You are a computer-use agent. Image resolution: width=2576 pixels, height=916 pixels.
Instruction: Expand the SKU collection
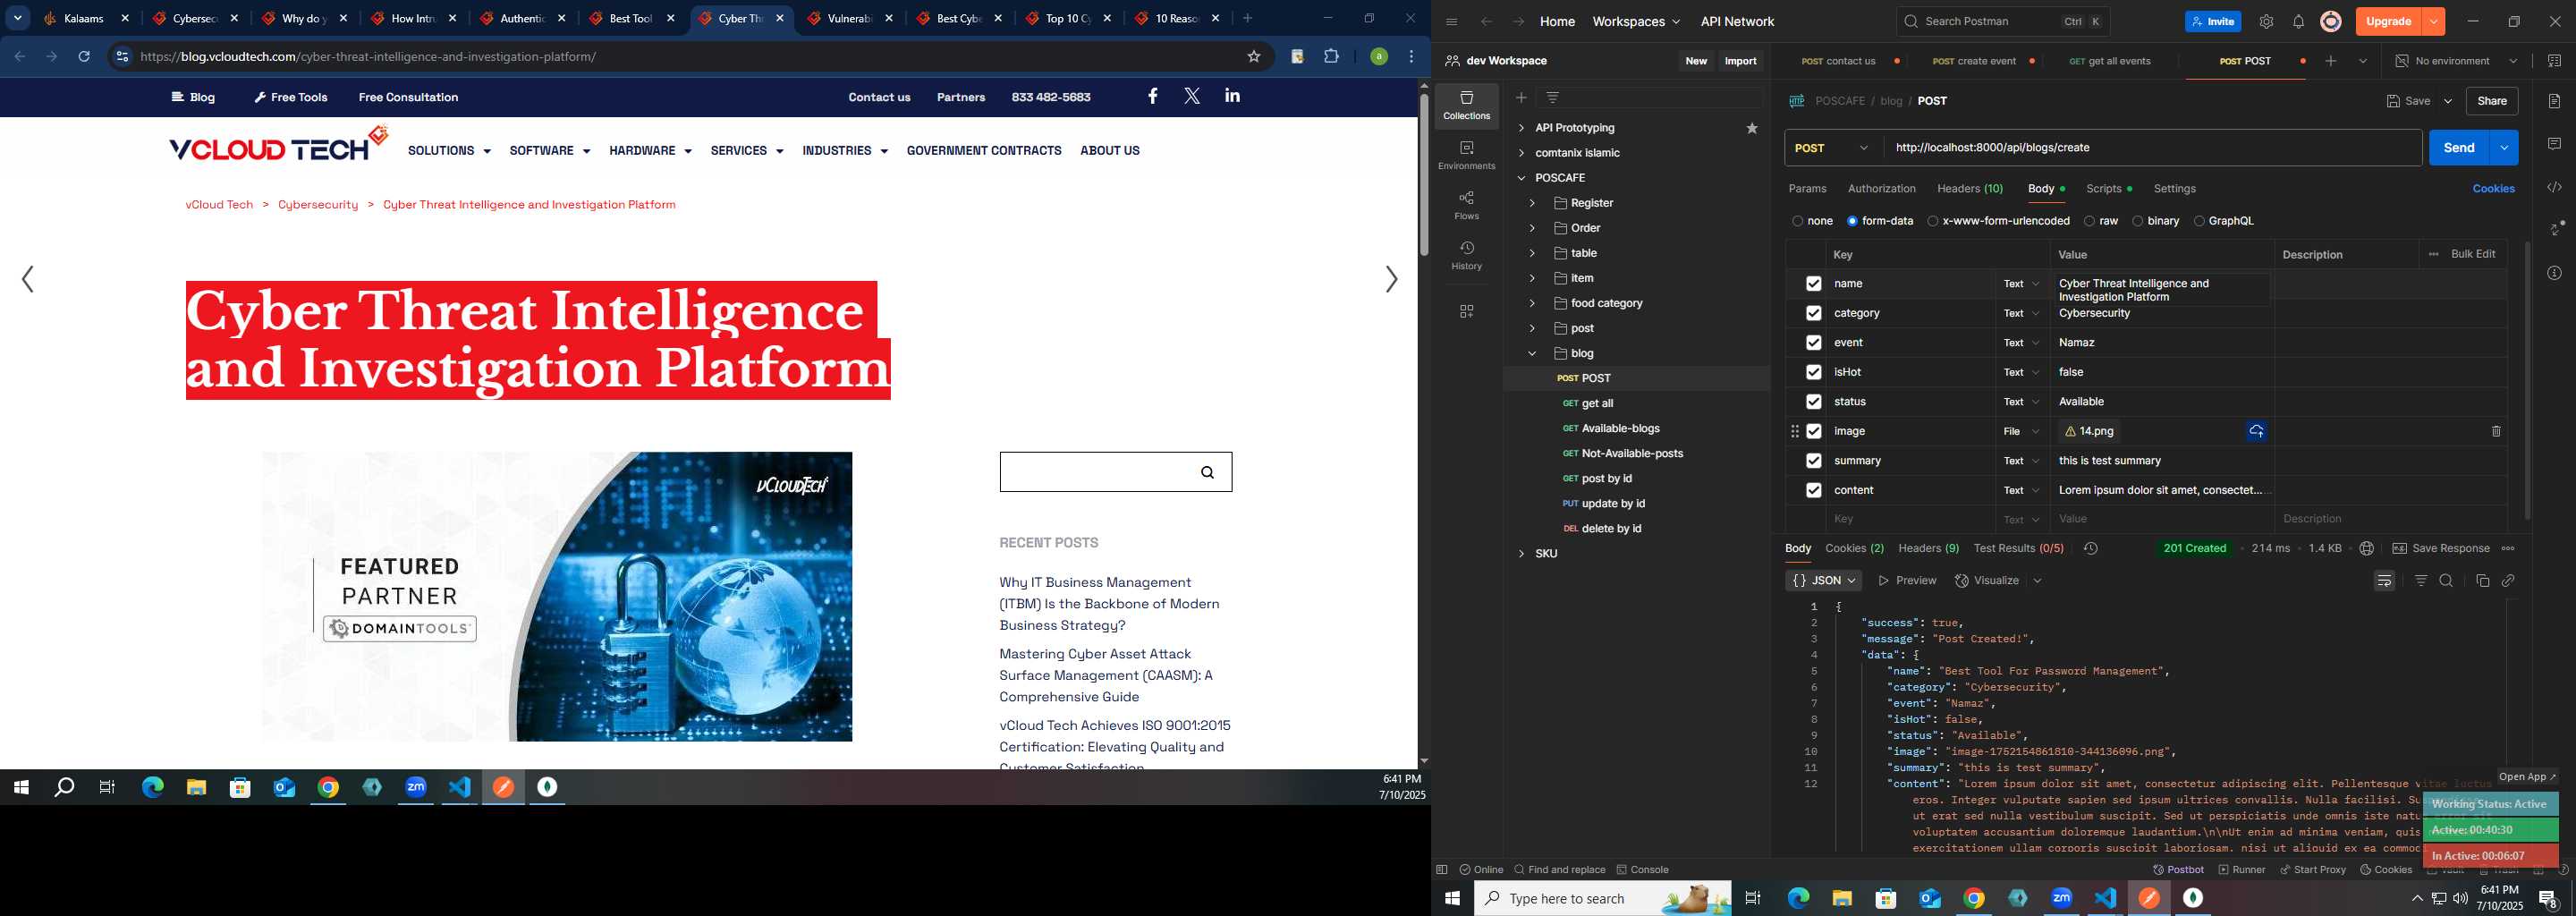1521,554
